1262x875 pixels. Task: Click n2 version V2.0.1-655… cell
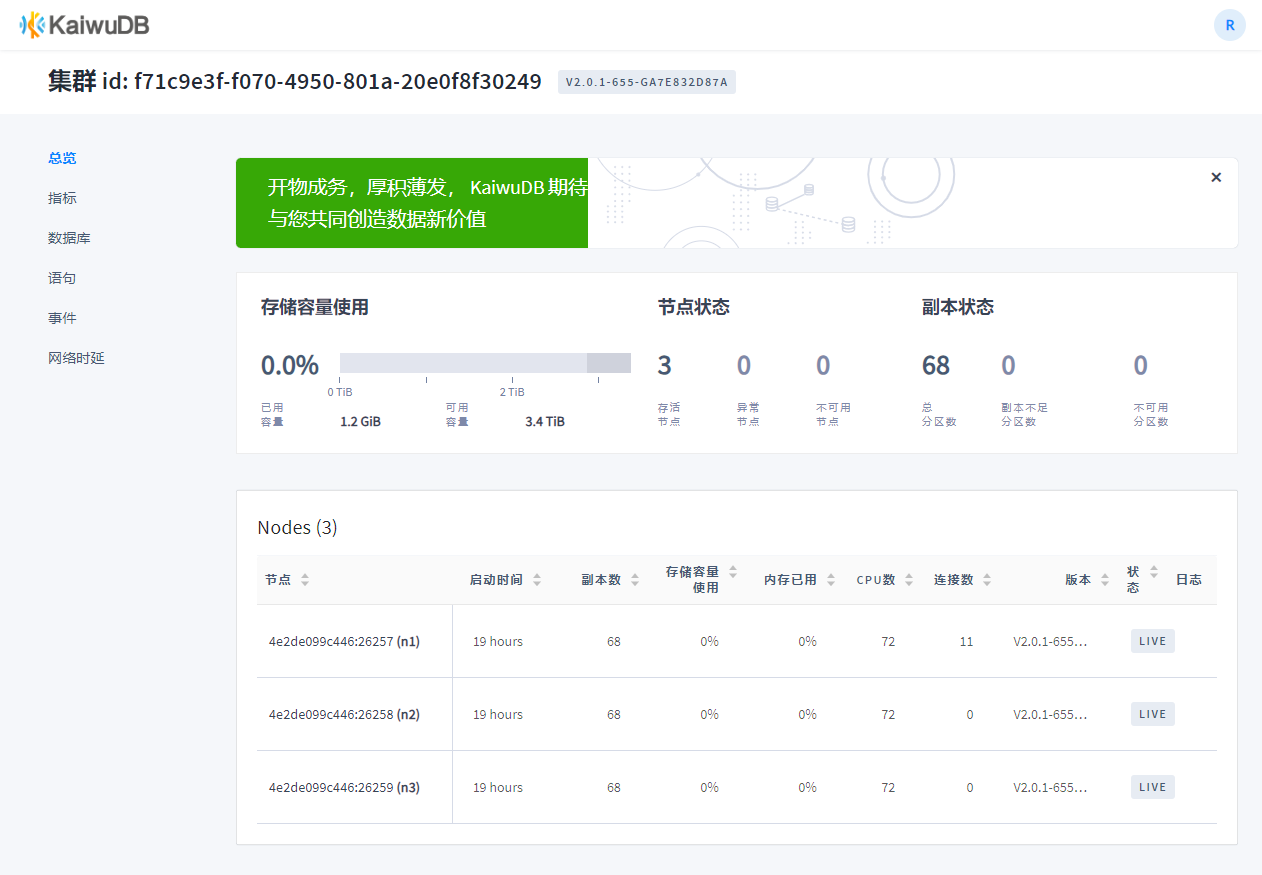pyautogui.click(x=1050, y=714)
